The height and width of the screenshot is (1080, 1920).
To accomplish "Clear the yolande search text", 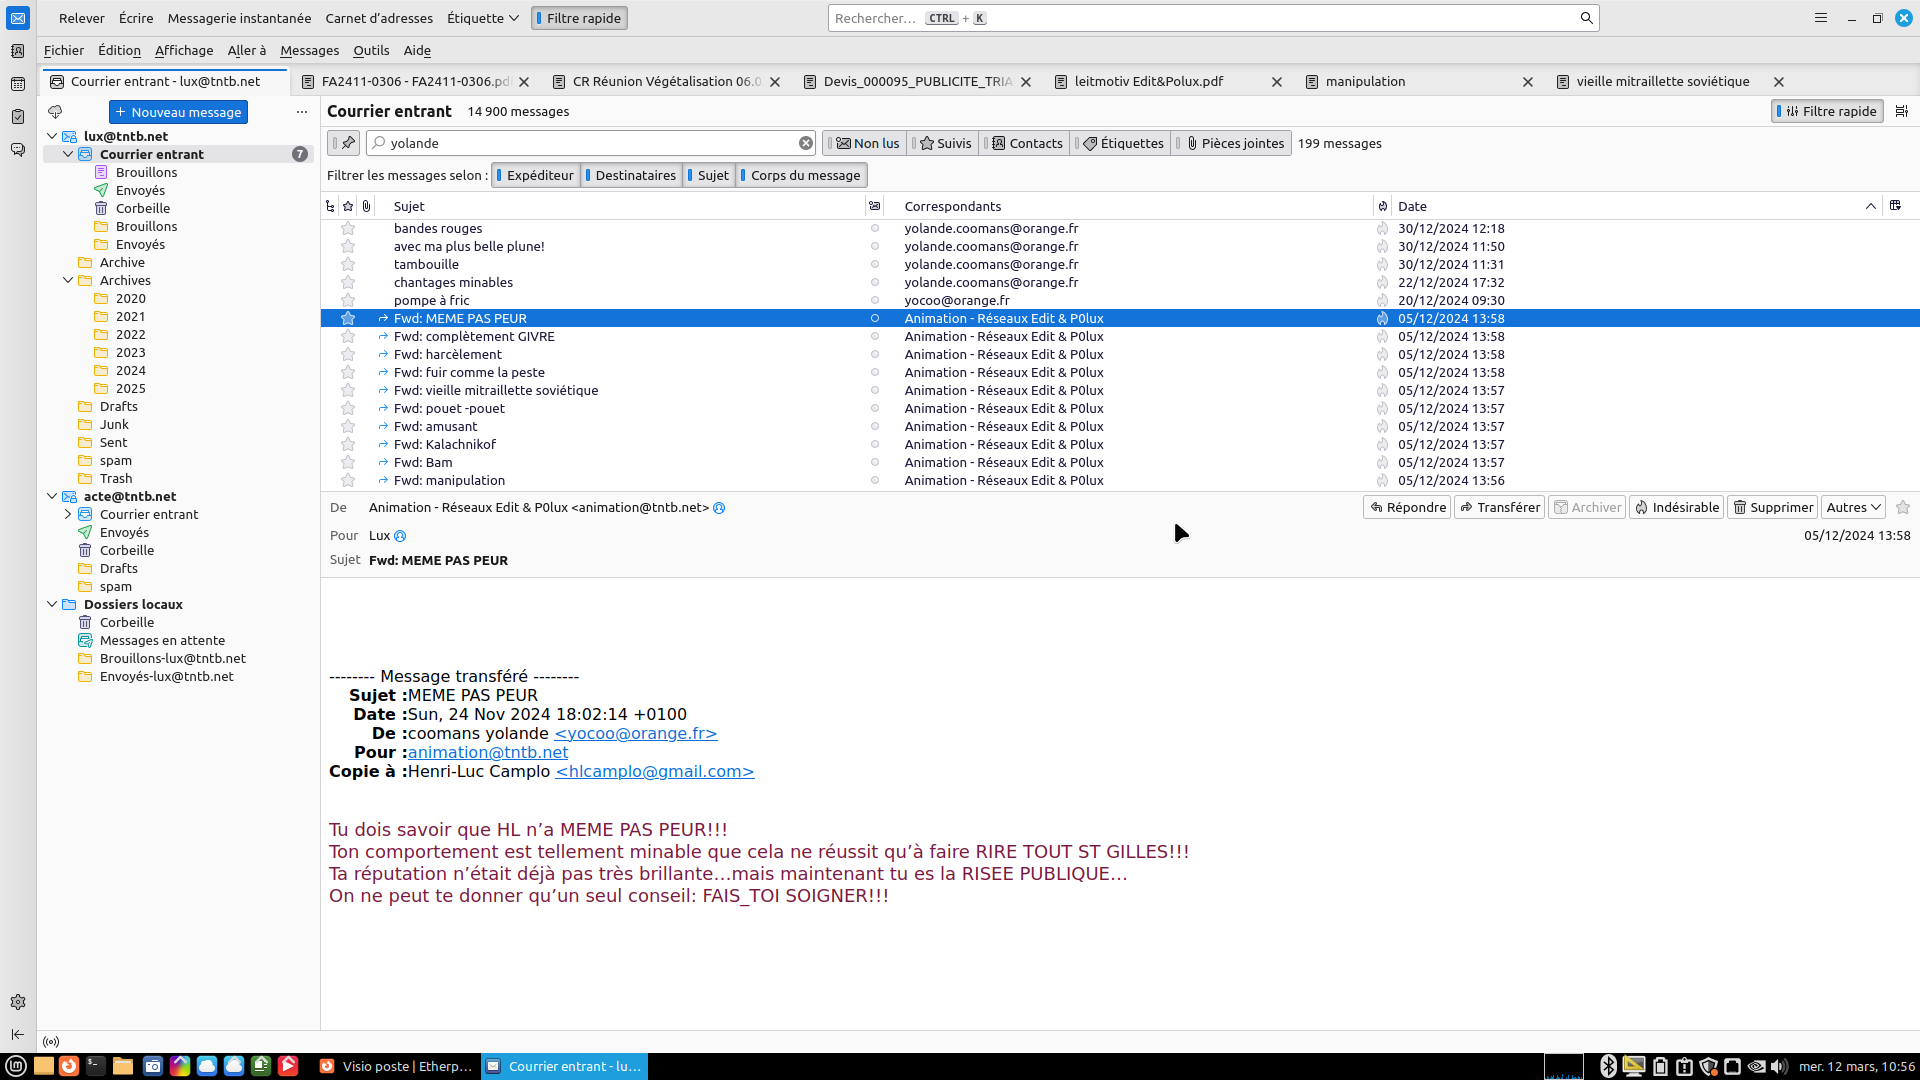I will [x=805, y=143].
